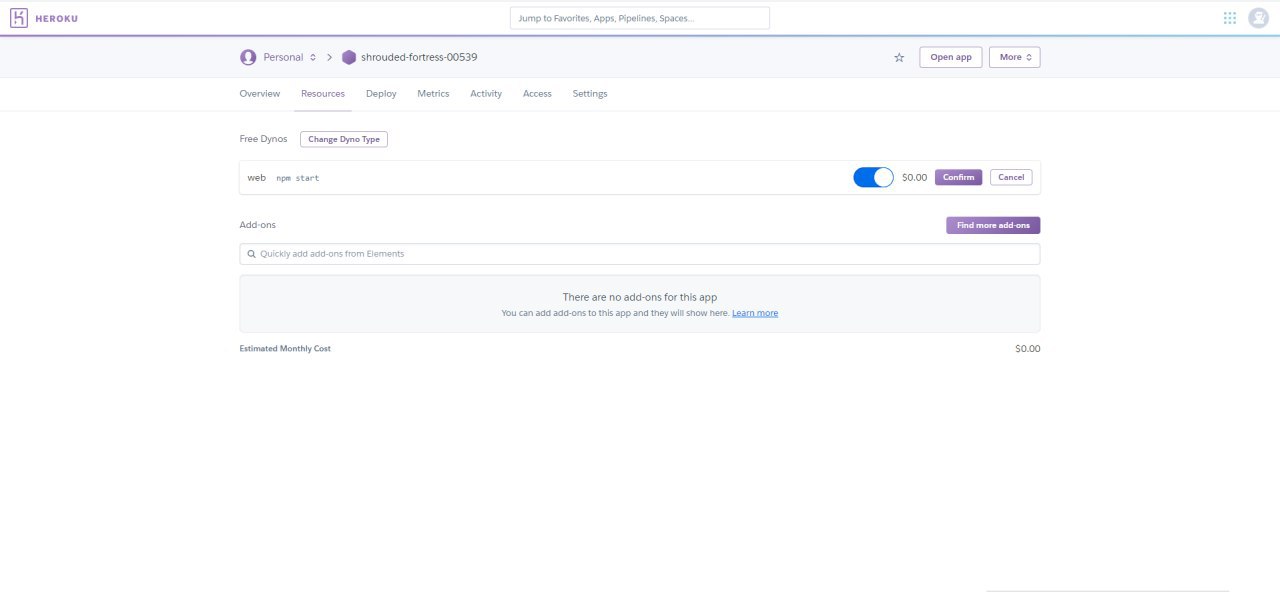
Task: Focus the Quickly add add-ons search field
Action: [640, 254]
